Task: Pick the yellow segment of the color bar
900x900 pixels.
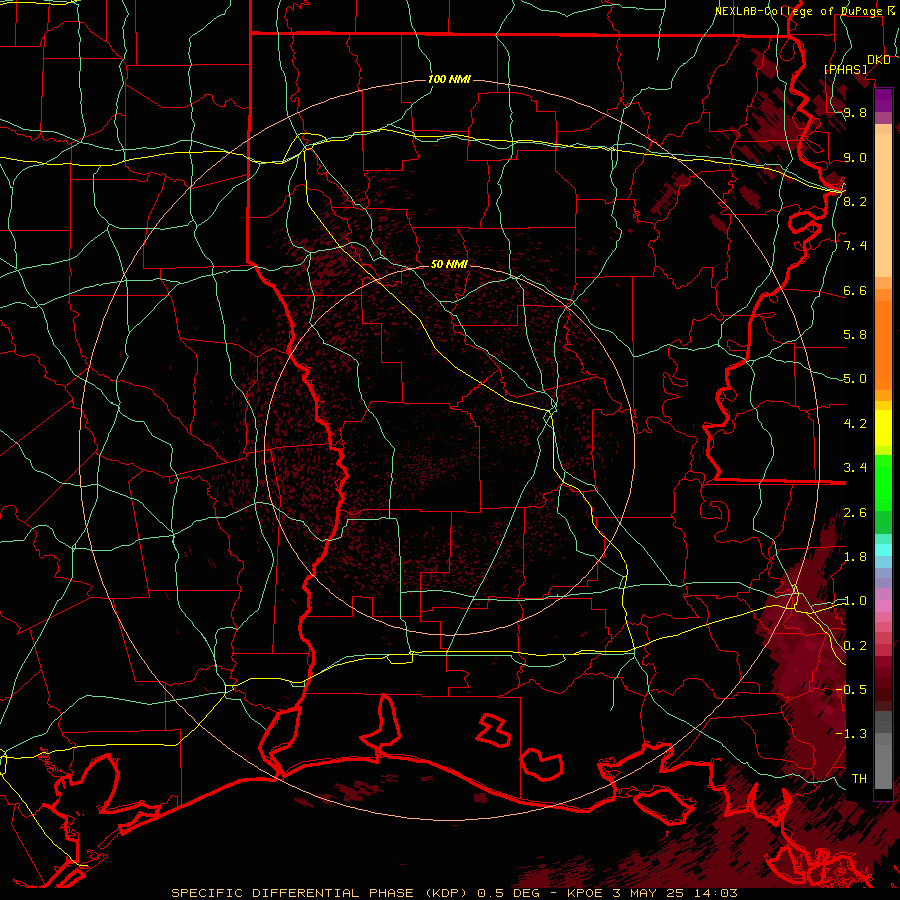Action: (x=883, y=428)
